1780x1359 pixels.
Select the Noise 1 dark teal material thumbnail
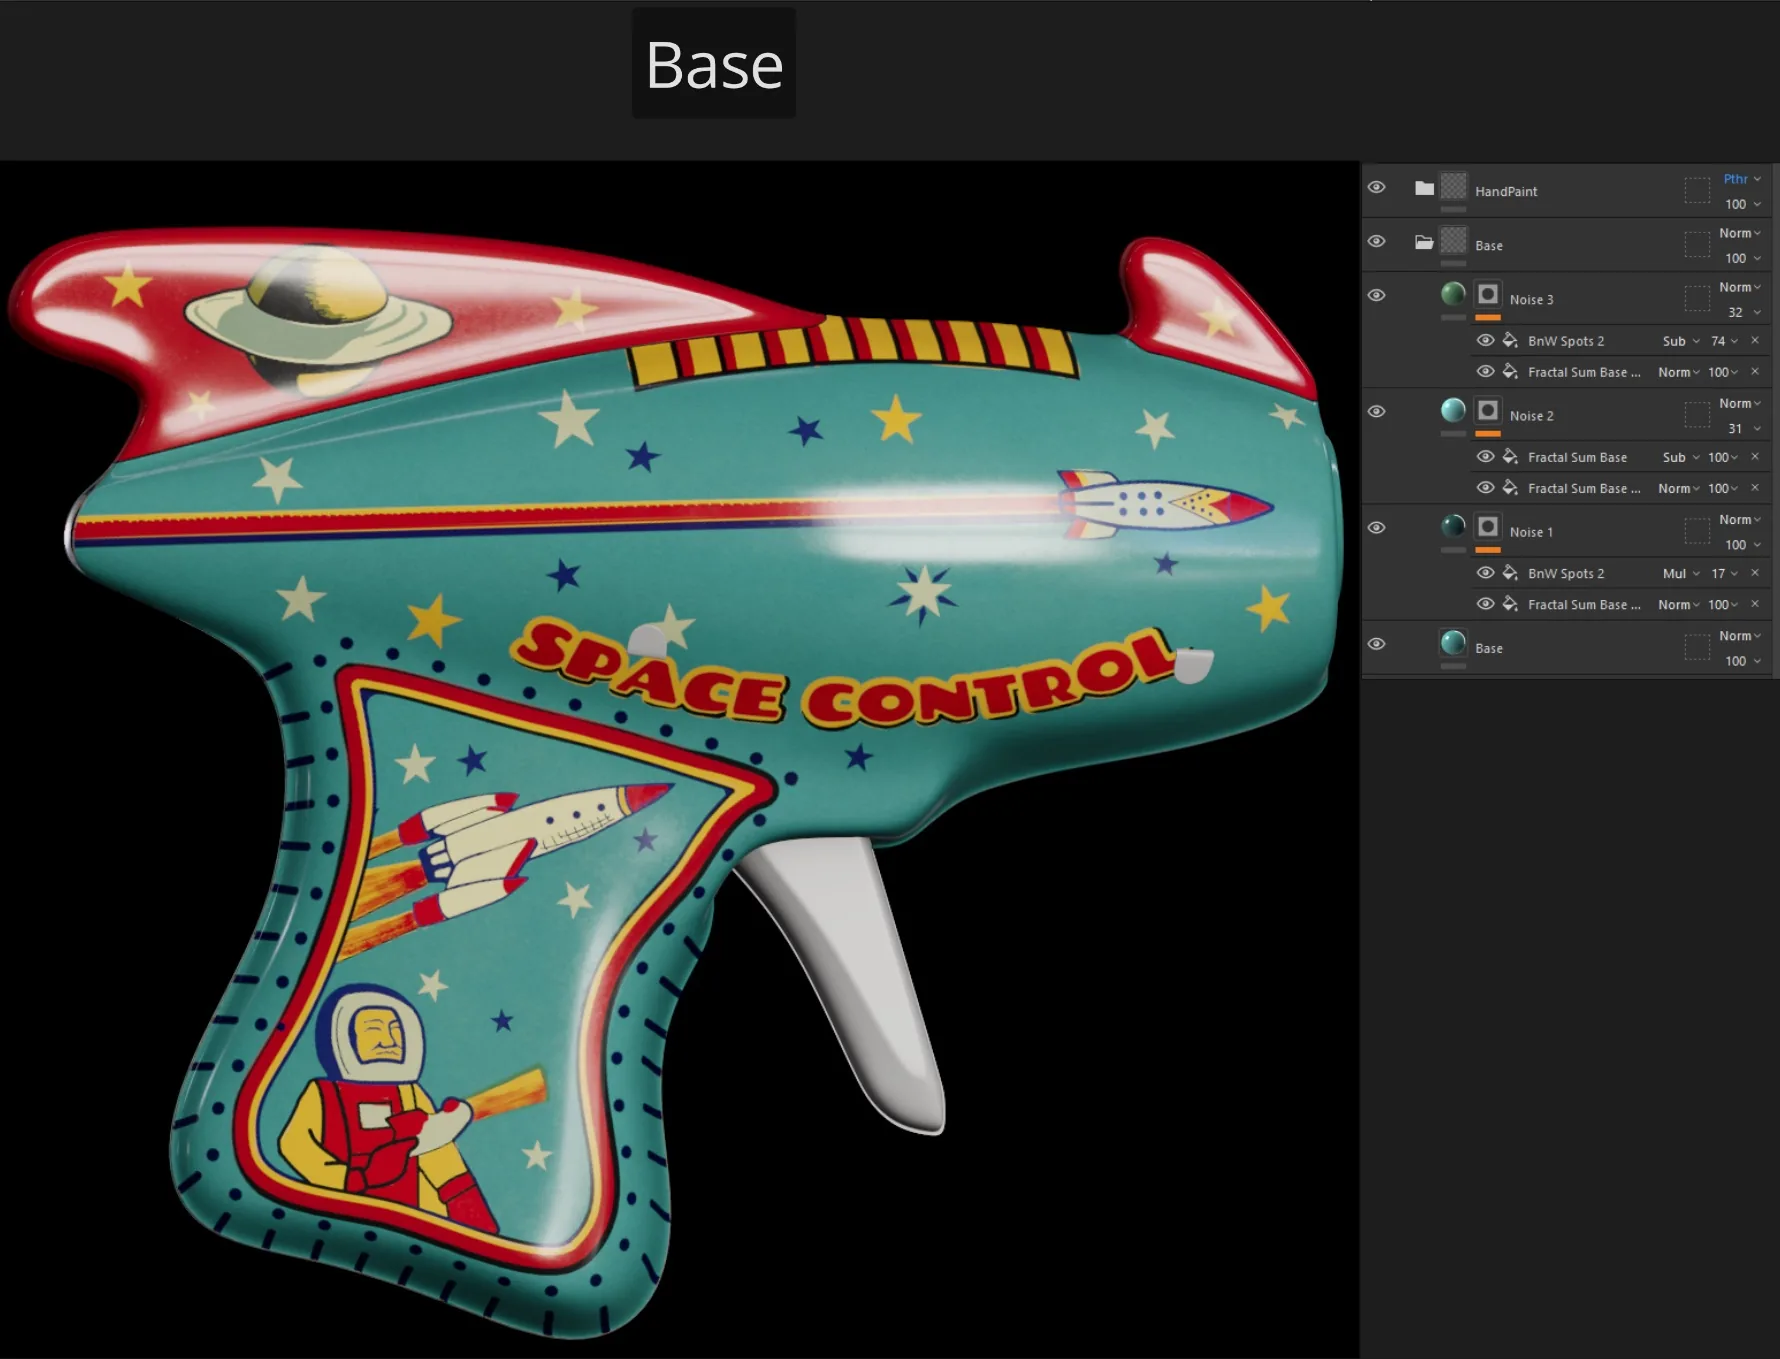(1453, 526)
